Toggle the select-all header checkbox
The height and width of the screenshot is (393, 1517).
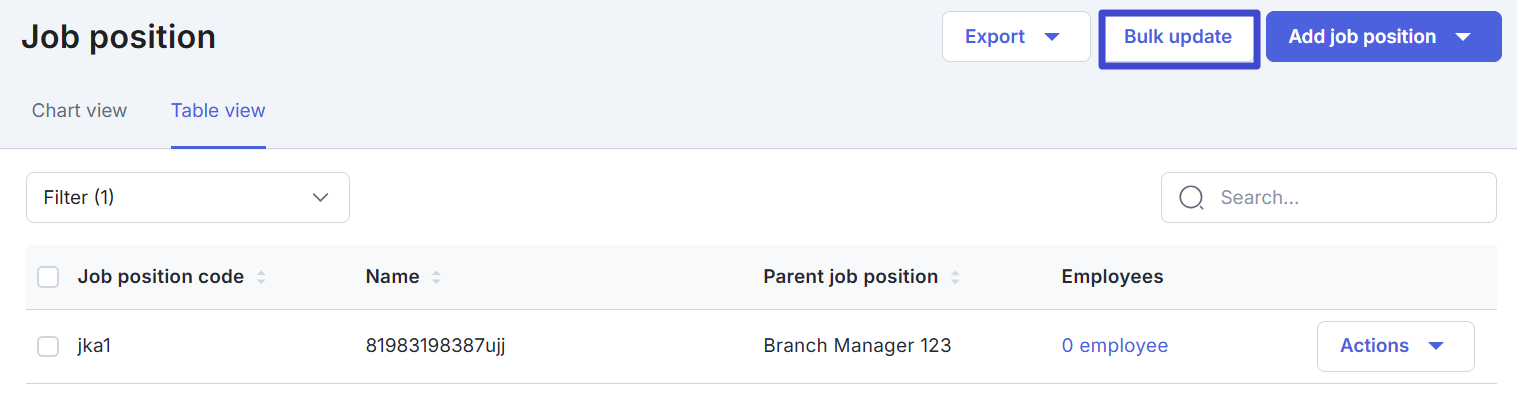[48, 277]
